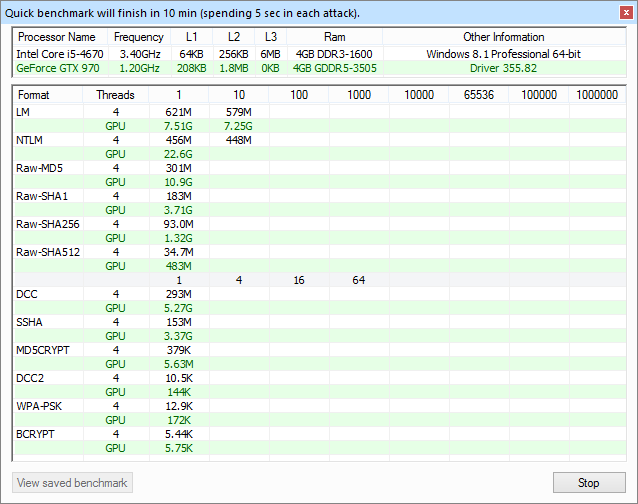Click the Driver 355.82 cell
This screenshot has width=638, height=504.
pyautogui.click(x=504, y=68)
